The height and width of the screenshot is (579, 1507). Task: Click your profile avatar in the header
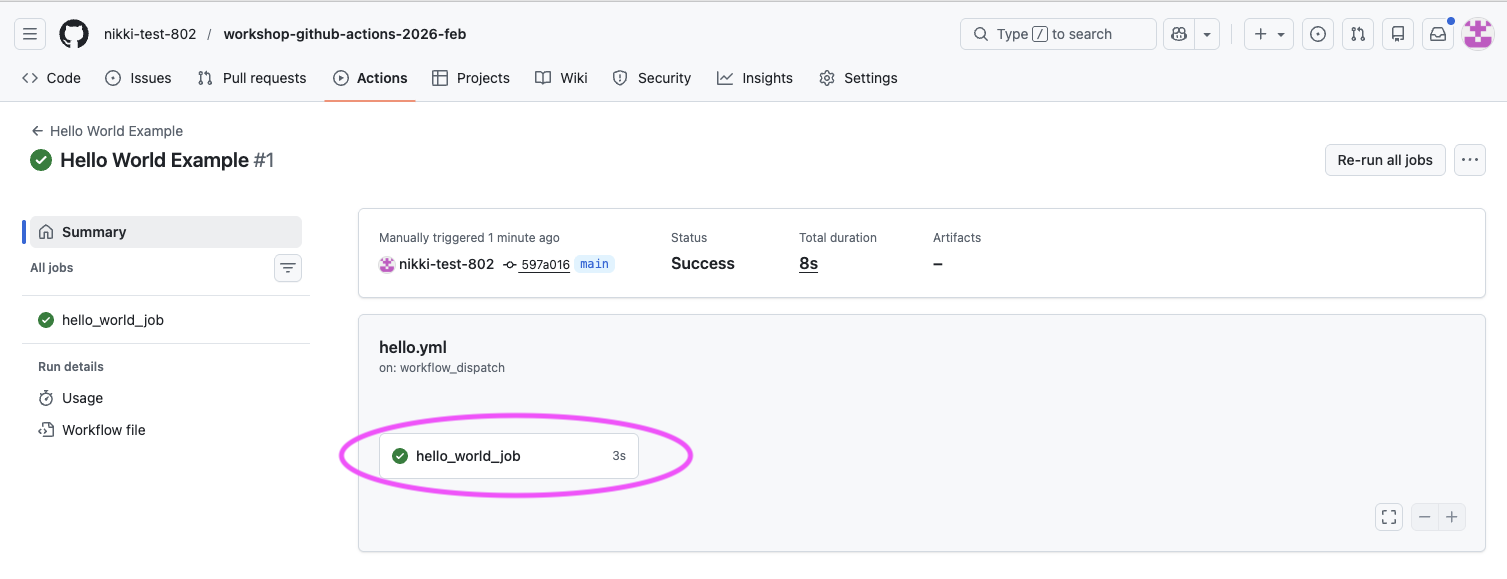tap(1477, 33)
